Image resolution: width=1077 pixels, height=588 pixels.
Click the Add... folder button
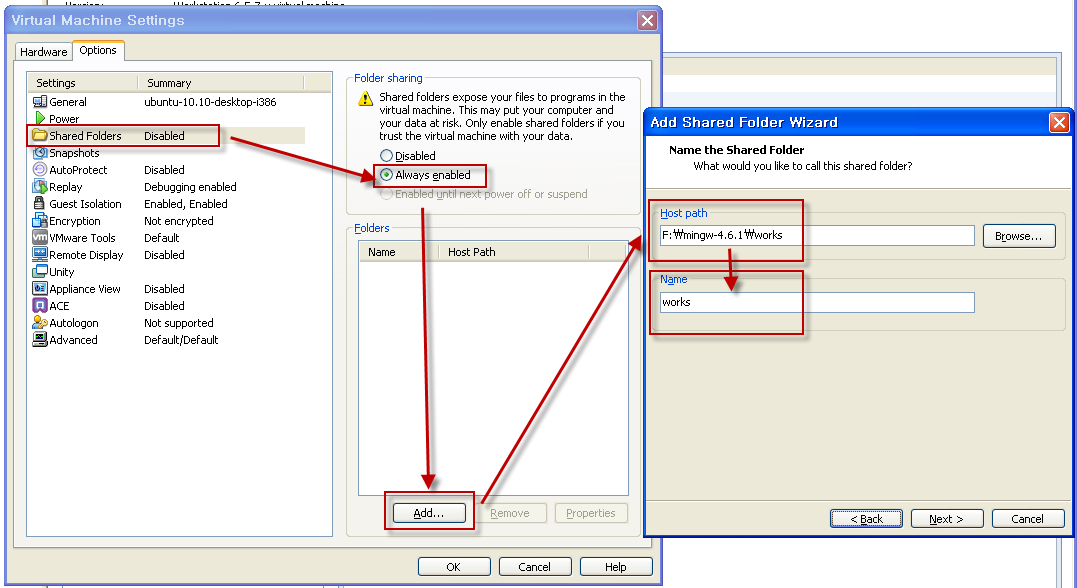coord(429,513)
